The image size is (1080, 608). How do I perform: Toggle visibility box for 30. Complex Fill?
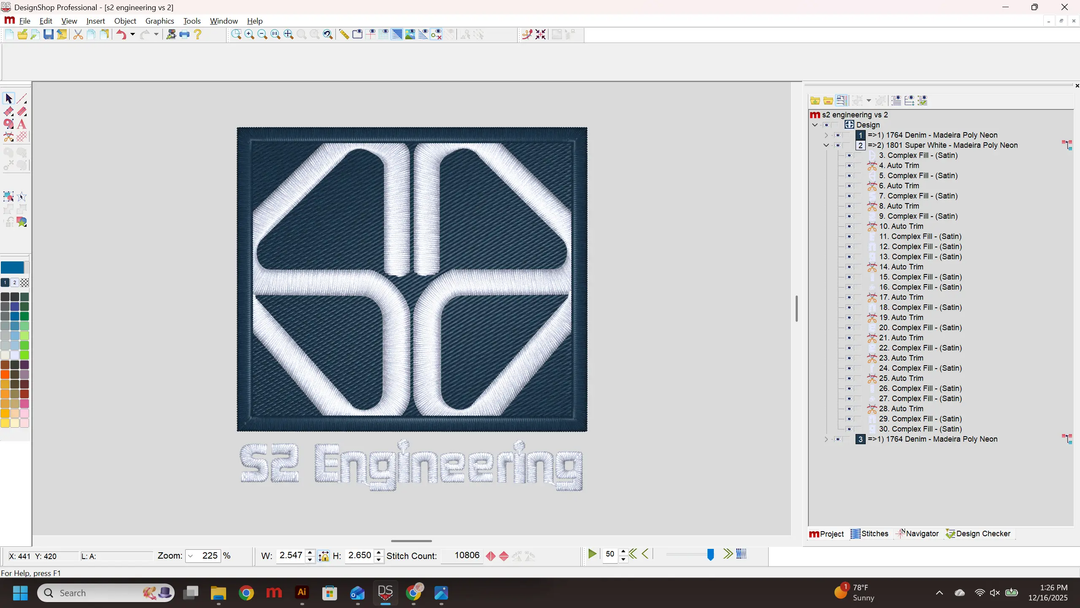tap(849, 429)
